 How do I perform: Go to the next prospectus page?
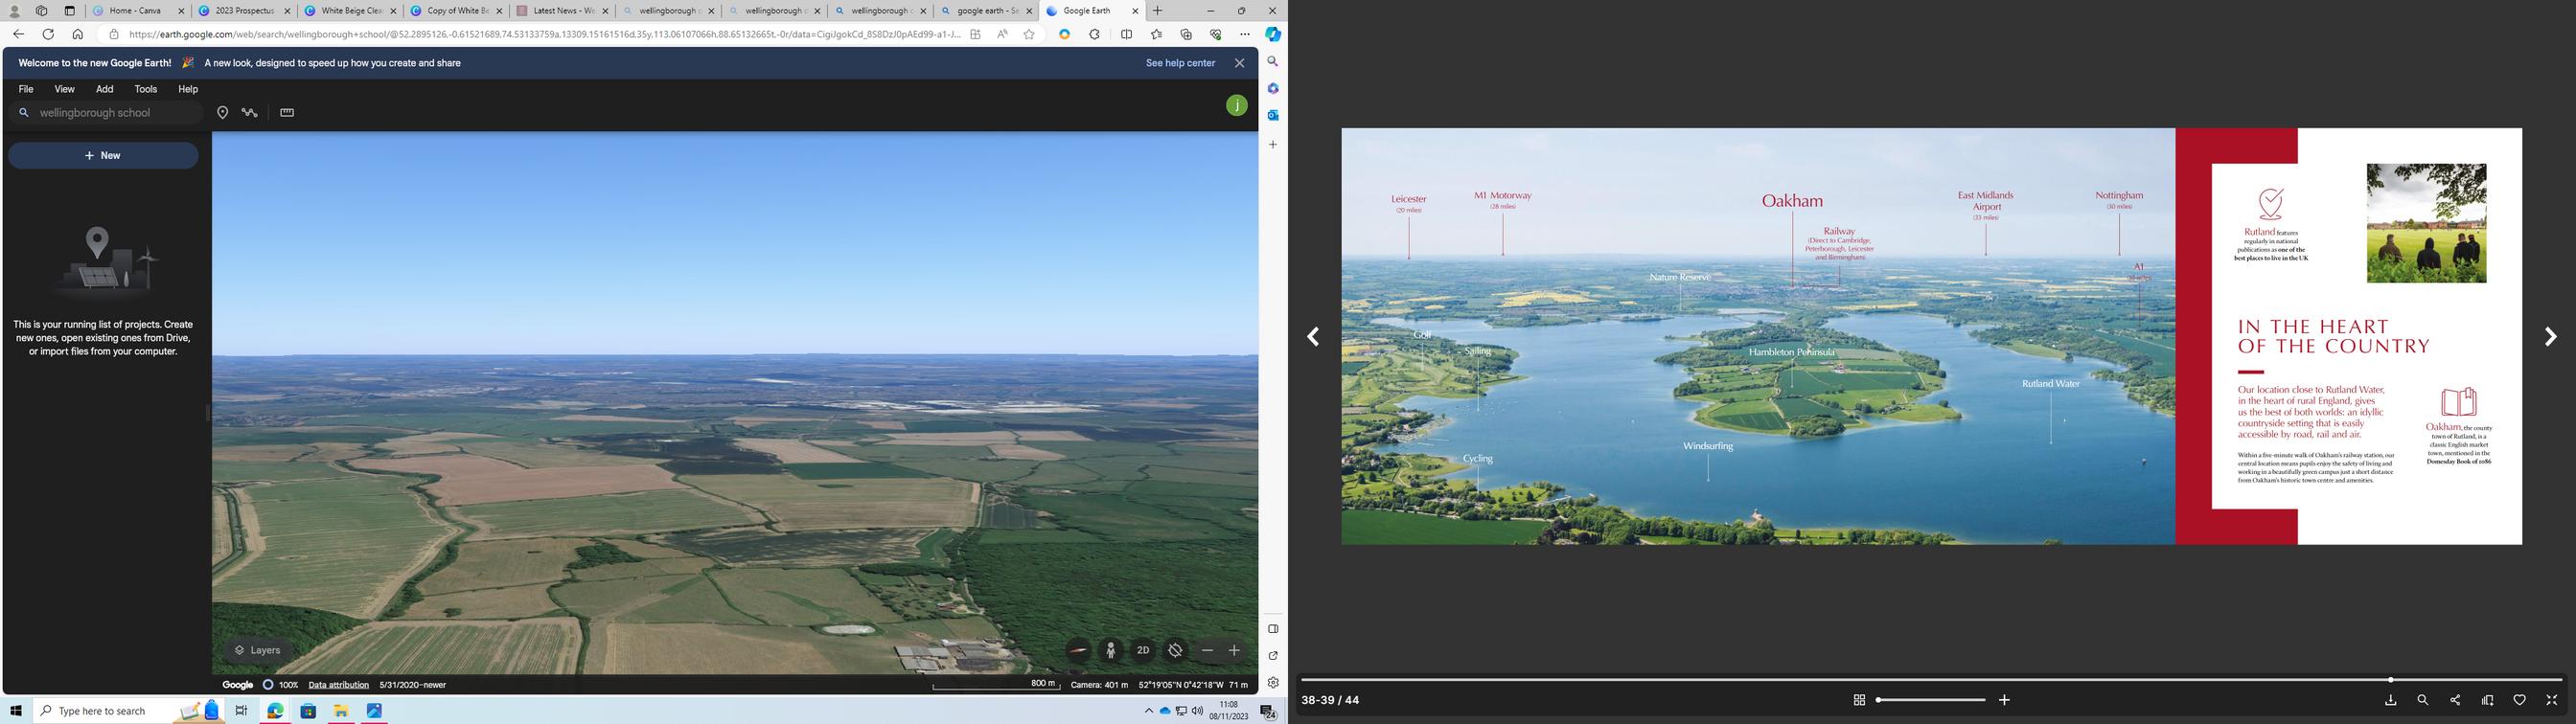2550,337
